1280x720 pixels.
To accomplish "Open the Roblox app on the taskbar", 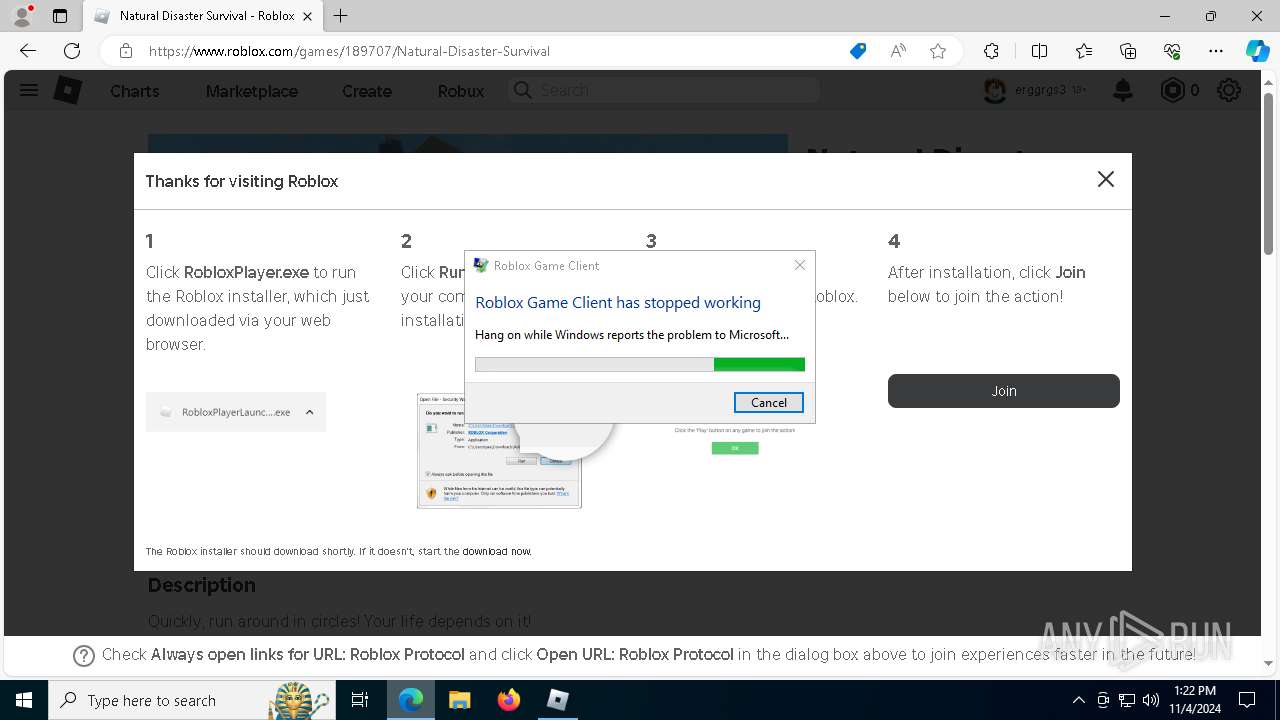I will [557, 700].
